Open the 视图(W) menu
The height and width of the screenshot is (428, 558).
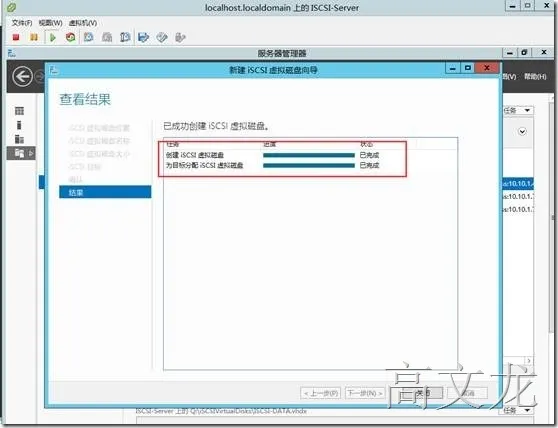point(50,23)
